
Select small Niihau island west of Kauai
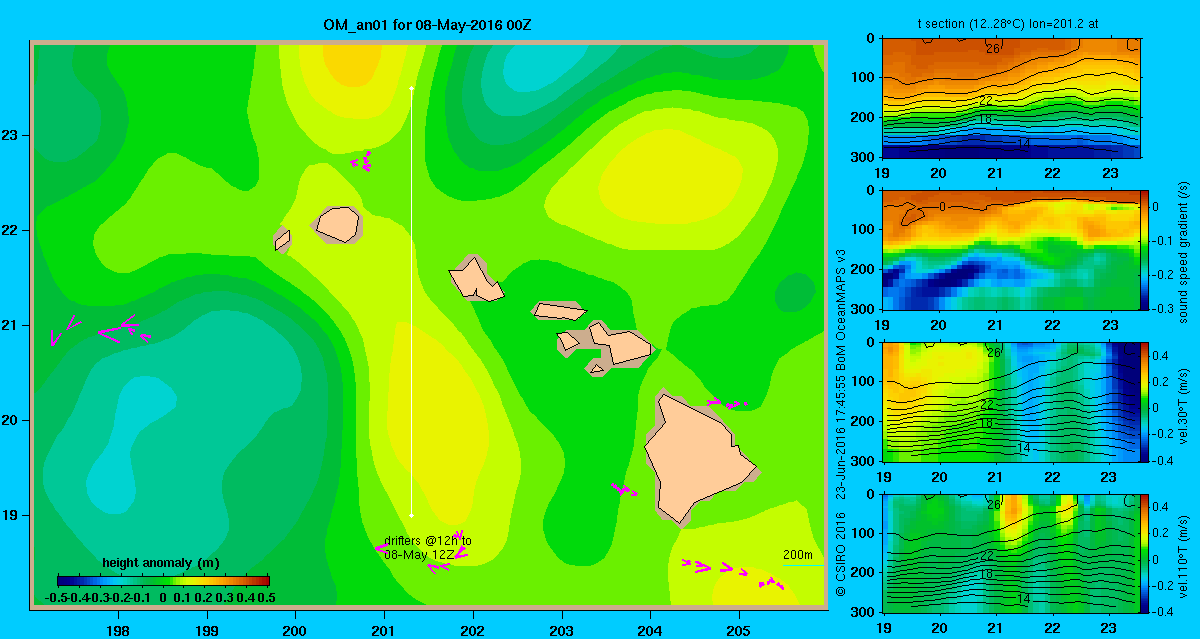coord(282,240)
